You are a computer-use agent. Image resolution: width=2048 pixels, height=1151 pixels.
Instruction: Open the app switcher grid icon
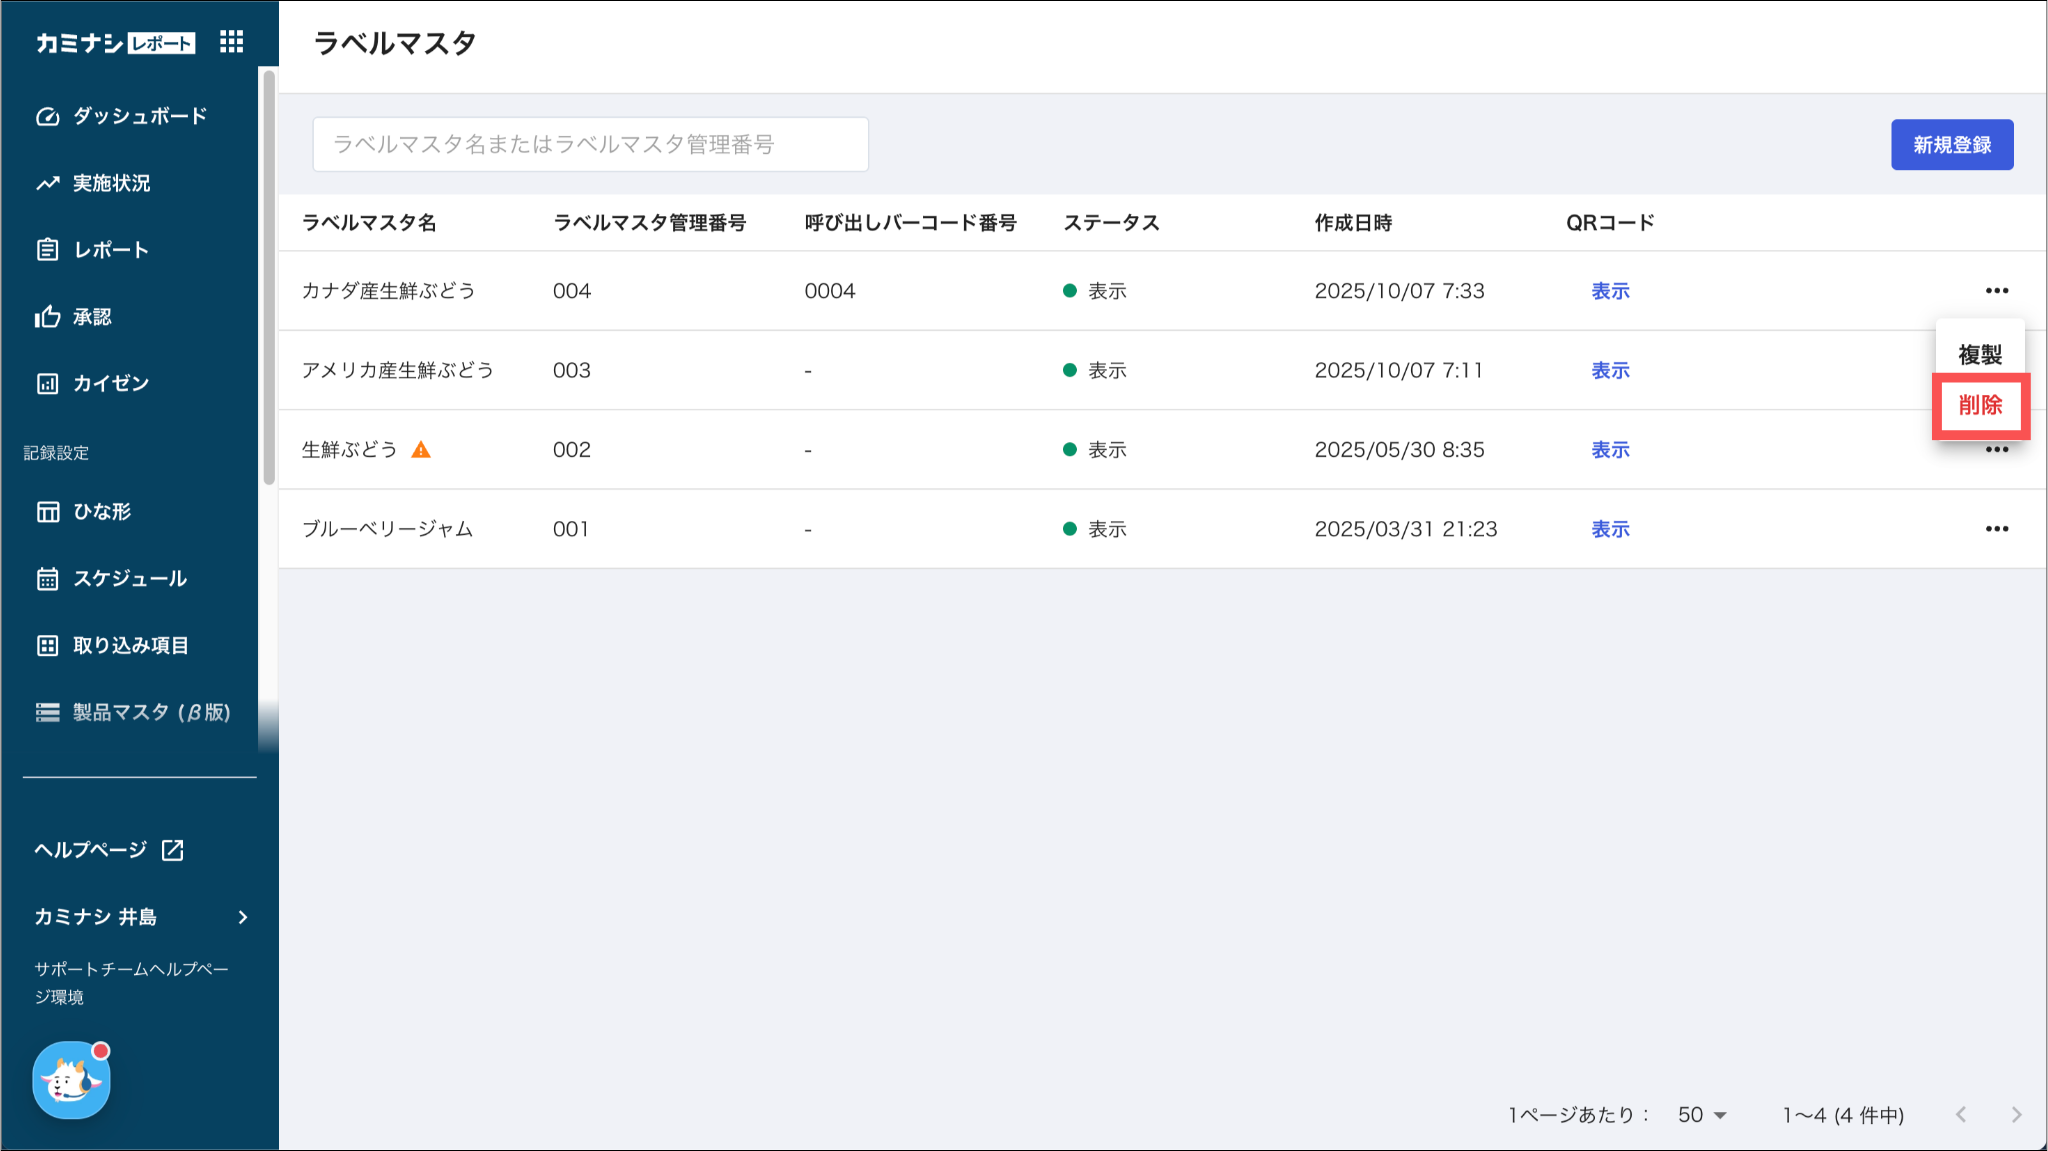[232, 42]
